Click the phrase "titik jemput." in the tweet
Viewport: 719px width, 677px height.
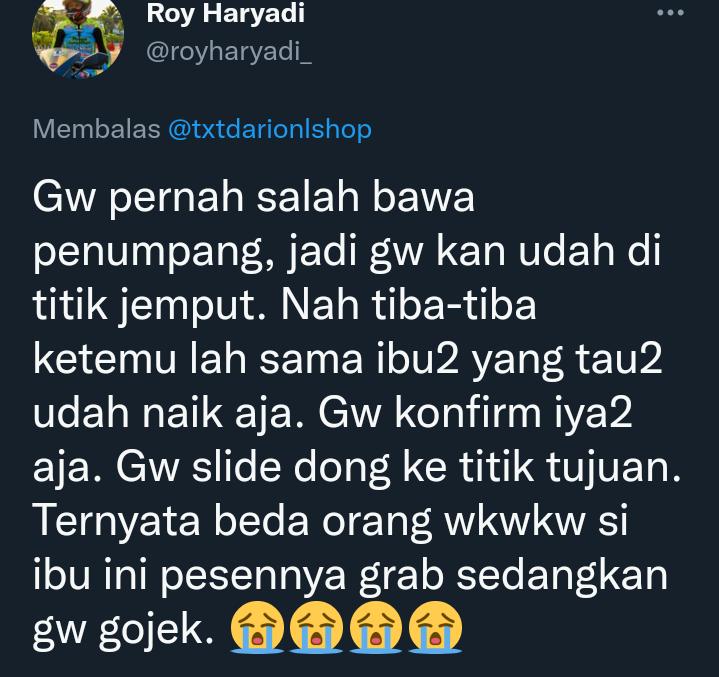148,306
